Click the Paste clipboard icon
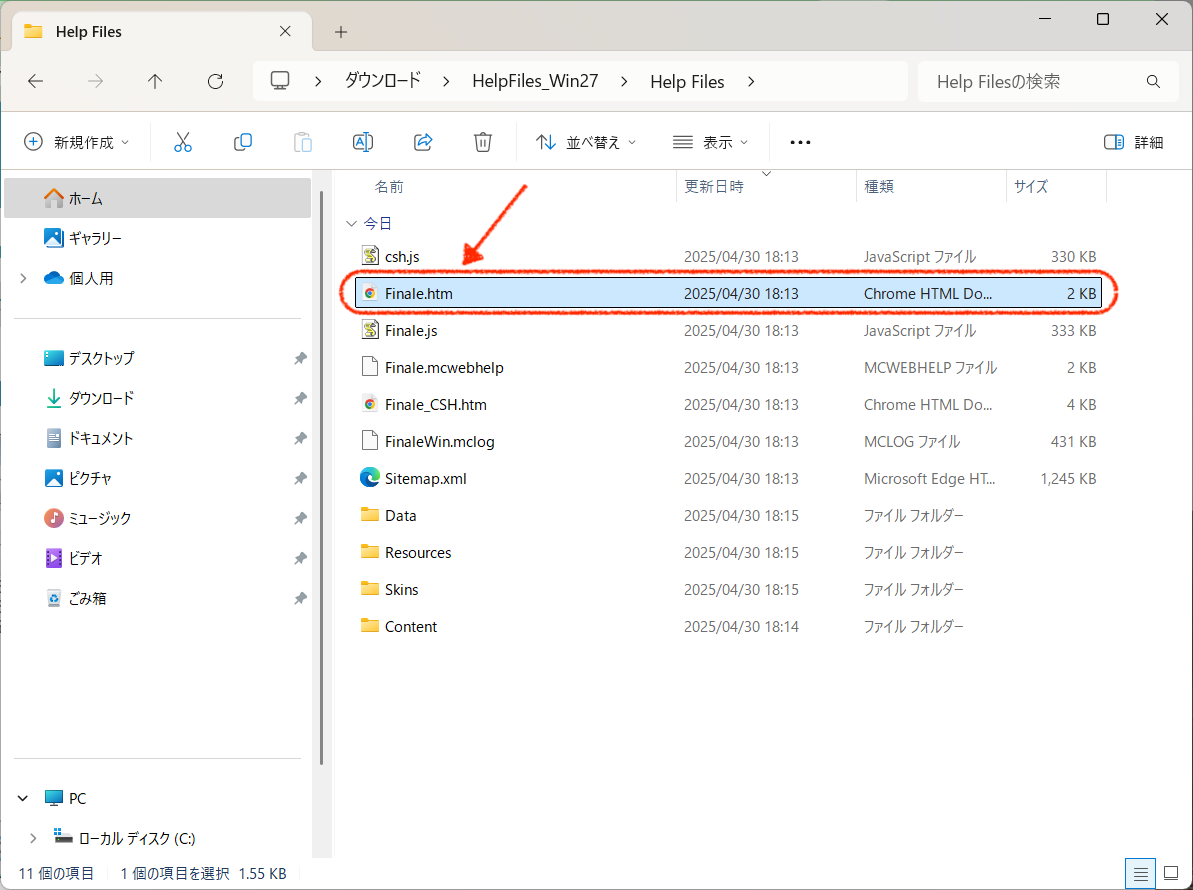Viewport: 1193px width, 890px height. 303,142
